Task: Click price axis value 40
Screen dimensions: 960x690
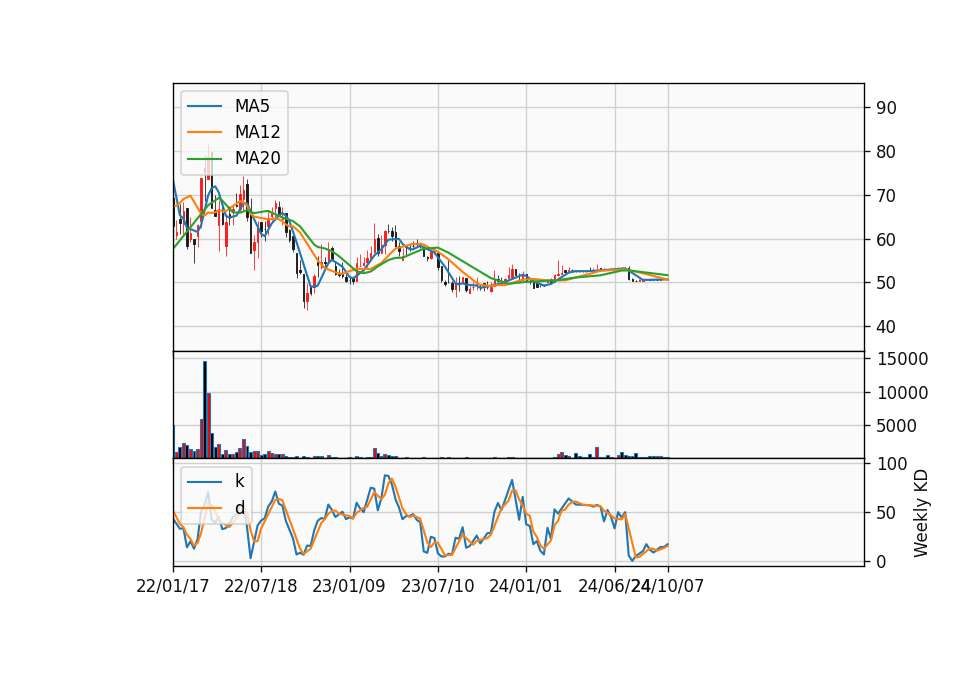Action: coord(887,327)
